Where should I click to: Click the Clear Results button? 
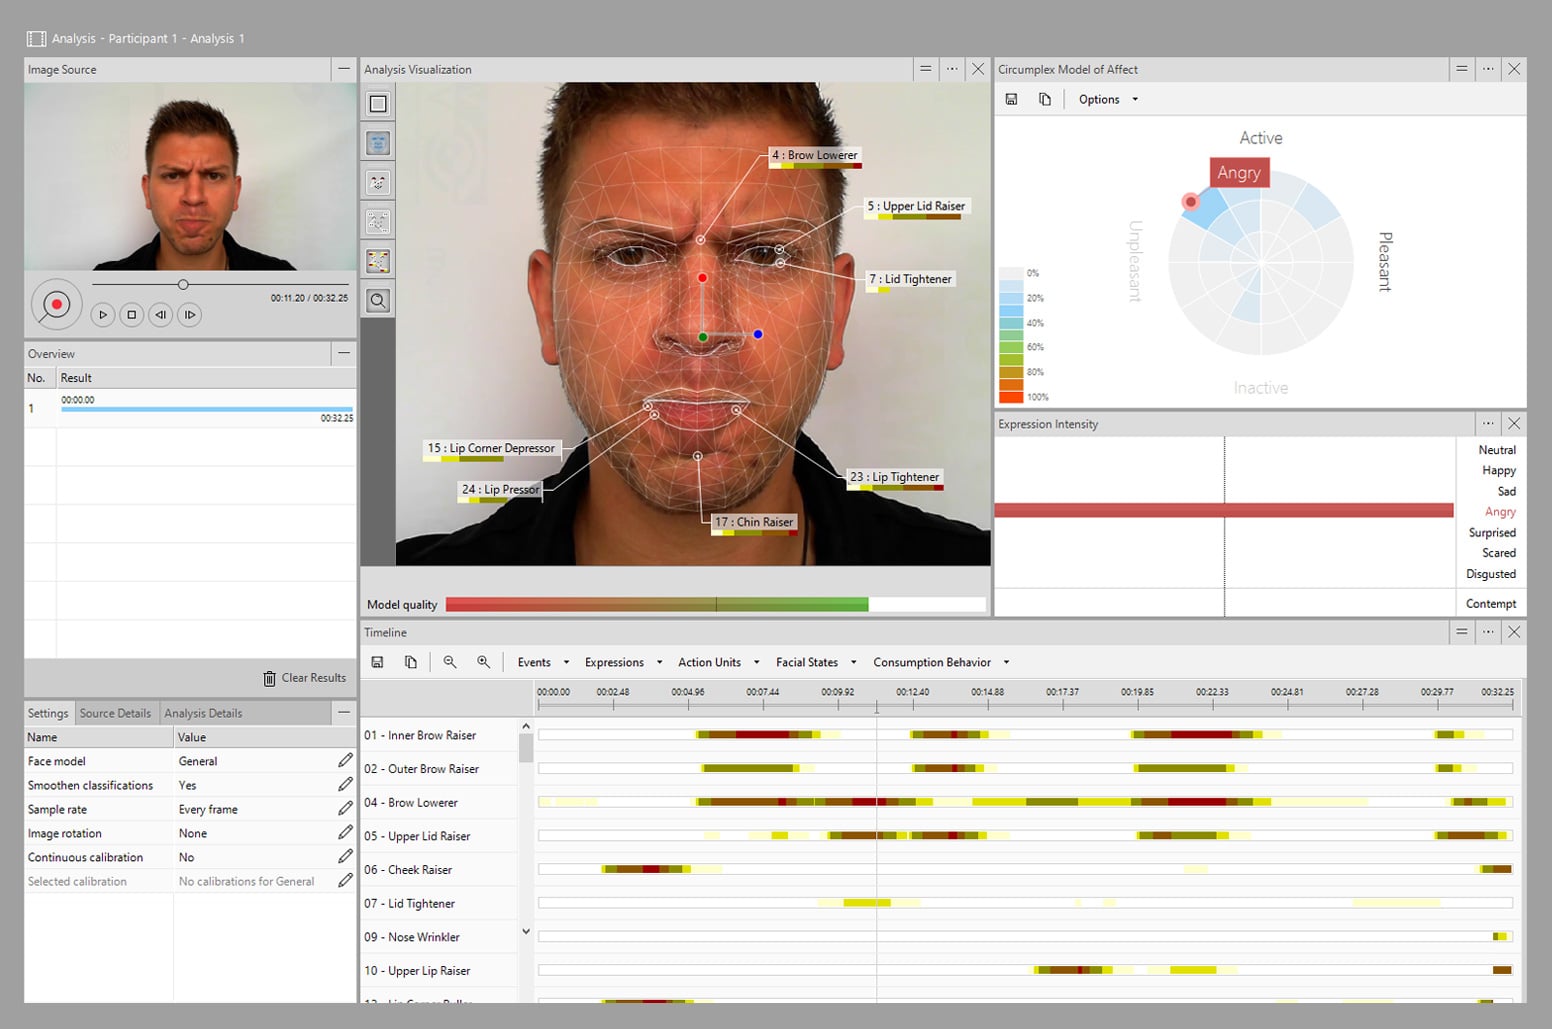click(x=305, y=677)
